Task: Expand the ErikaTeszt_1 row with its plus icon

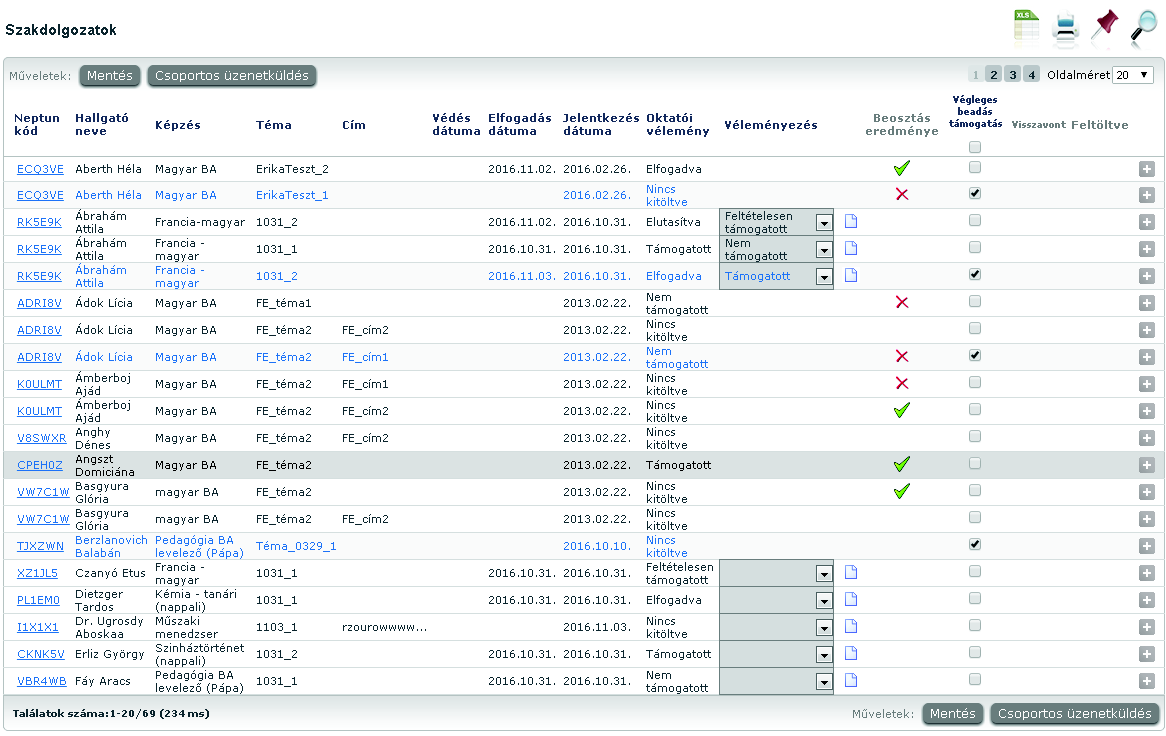Action: click(x=1147, y=196)
